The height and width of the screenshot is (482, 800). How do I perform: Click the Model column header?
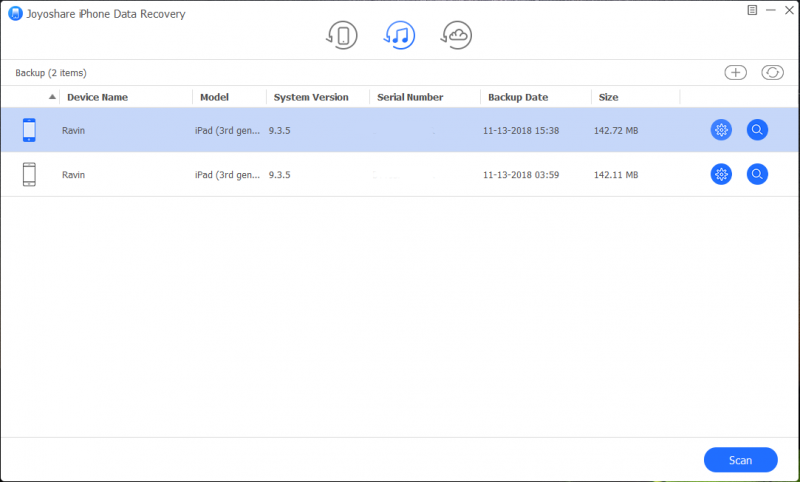pos(214,97)
